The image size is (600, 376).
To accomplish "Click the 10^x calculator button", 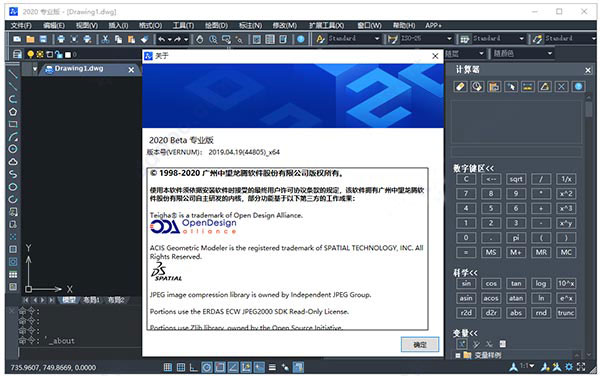I will pos(566,283).
